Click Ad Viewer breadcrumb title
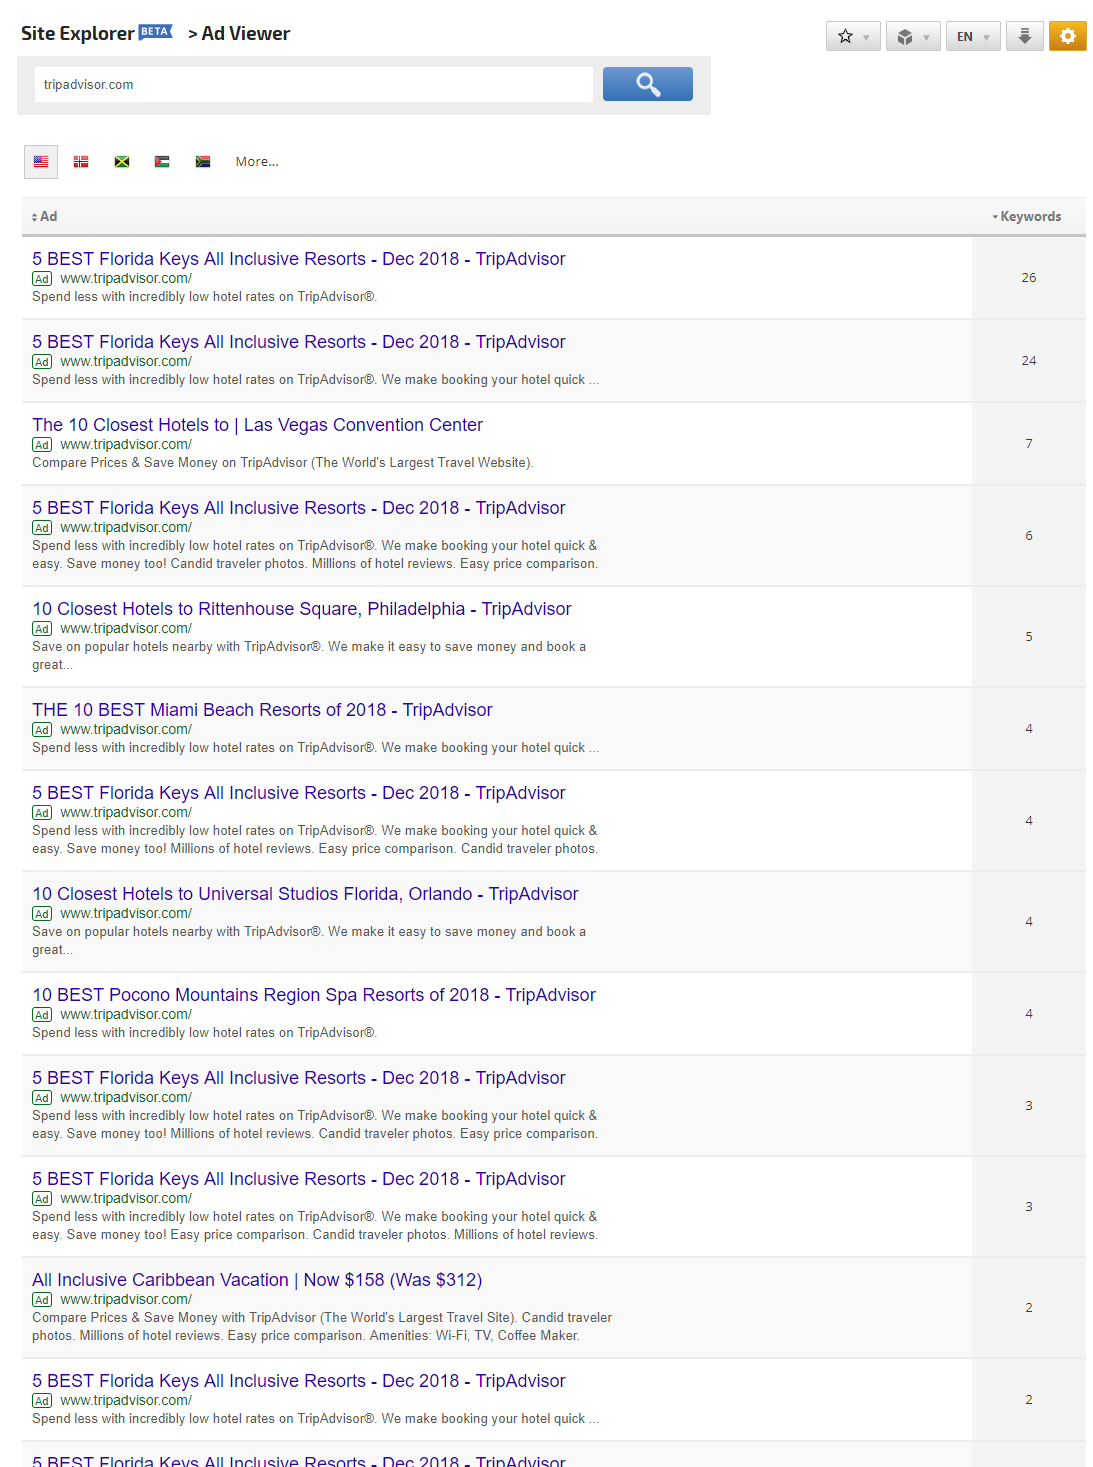 pyautogui.click(x=246, y=33)
